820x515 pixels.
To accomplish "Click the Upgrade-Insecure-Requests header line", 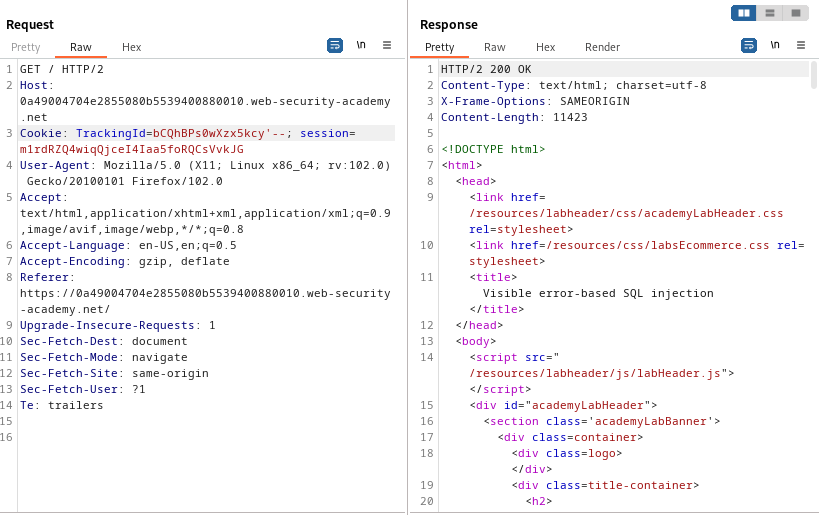I will (x=118, y=325).
